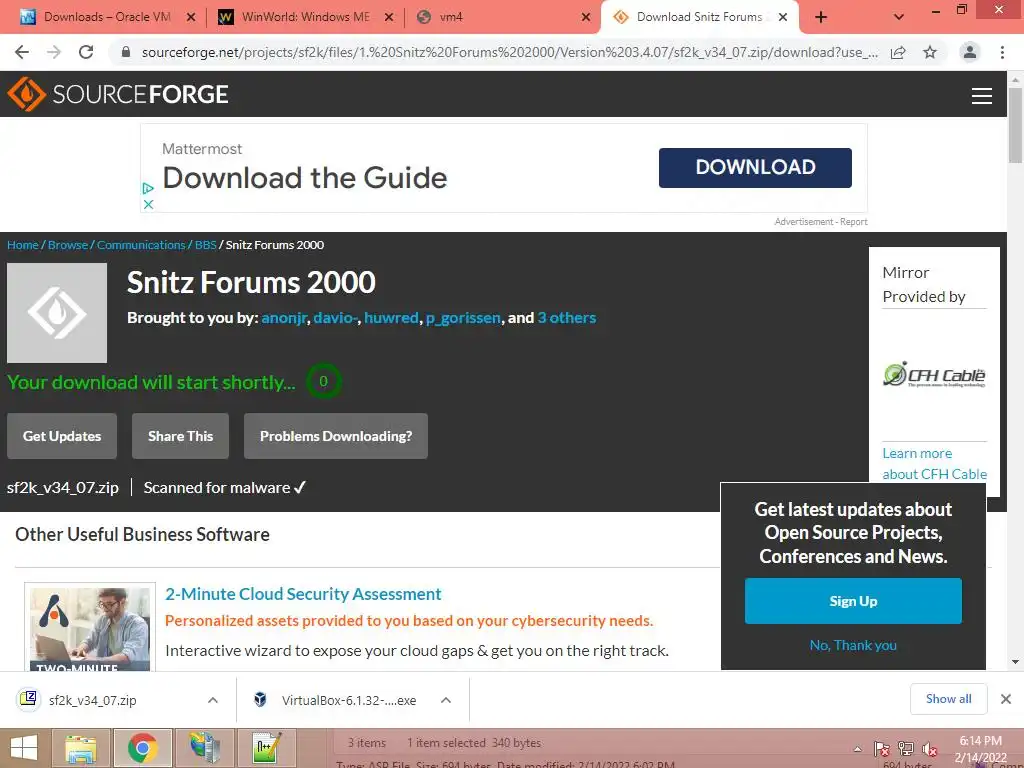Screen dimensions: 1024x768
Task: Open File Explorer from the taskbar
Action: tap(81, 748)
